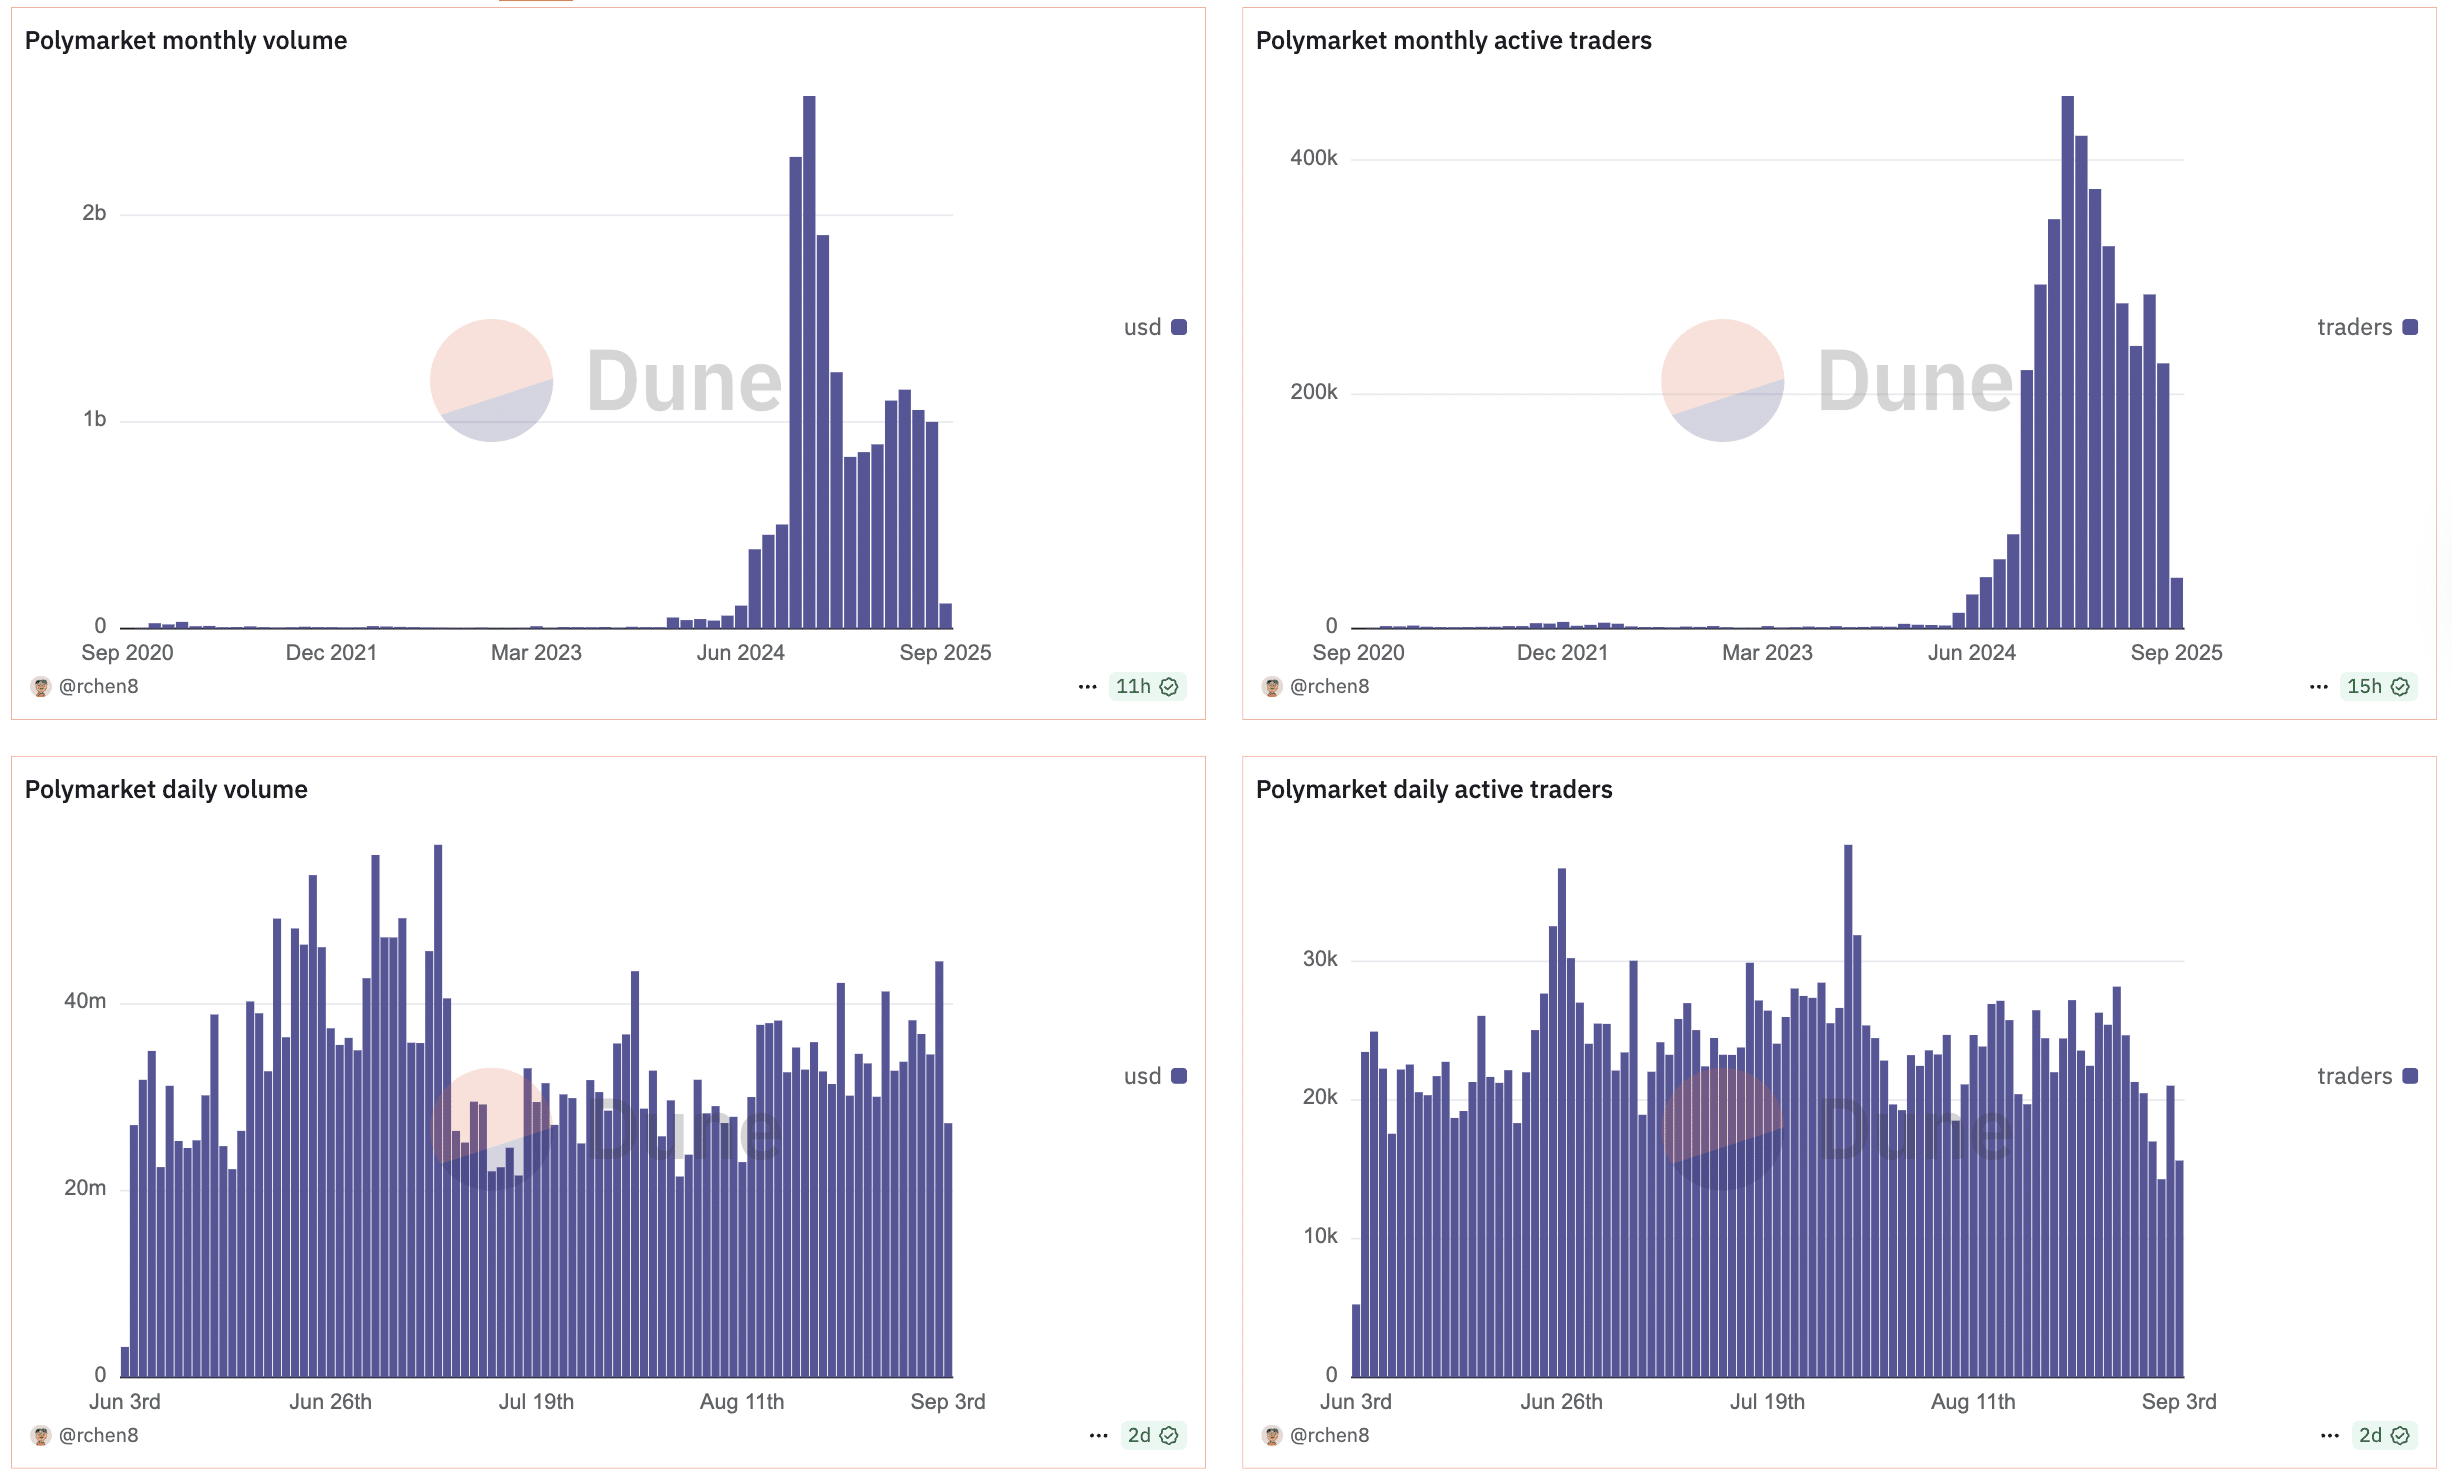The image size is (2452, 1480).
Task: Click the 15h refresh status badge
Action: [2377, 687]
